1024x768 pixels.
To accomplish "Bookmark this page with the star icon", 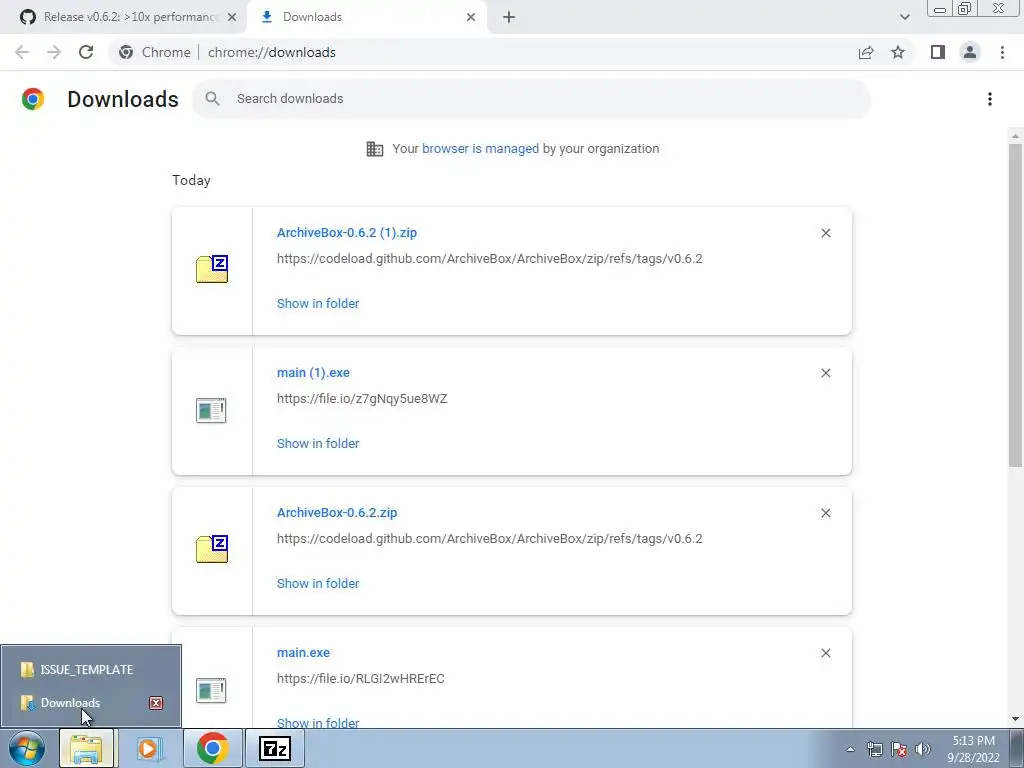I will [x=898, y=52].
